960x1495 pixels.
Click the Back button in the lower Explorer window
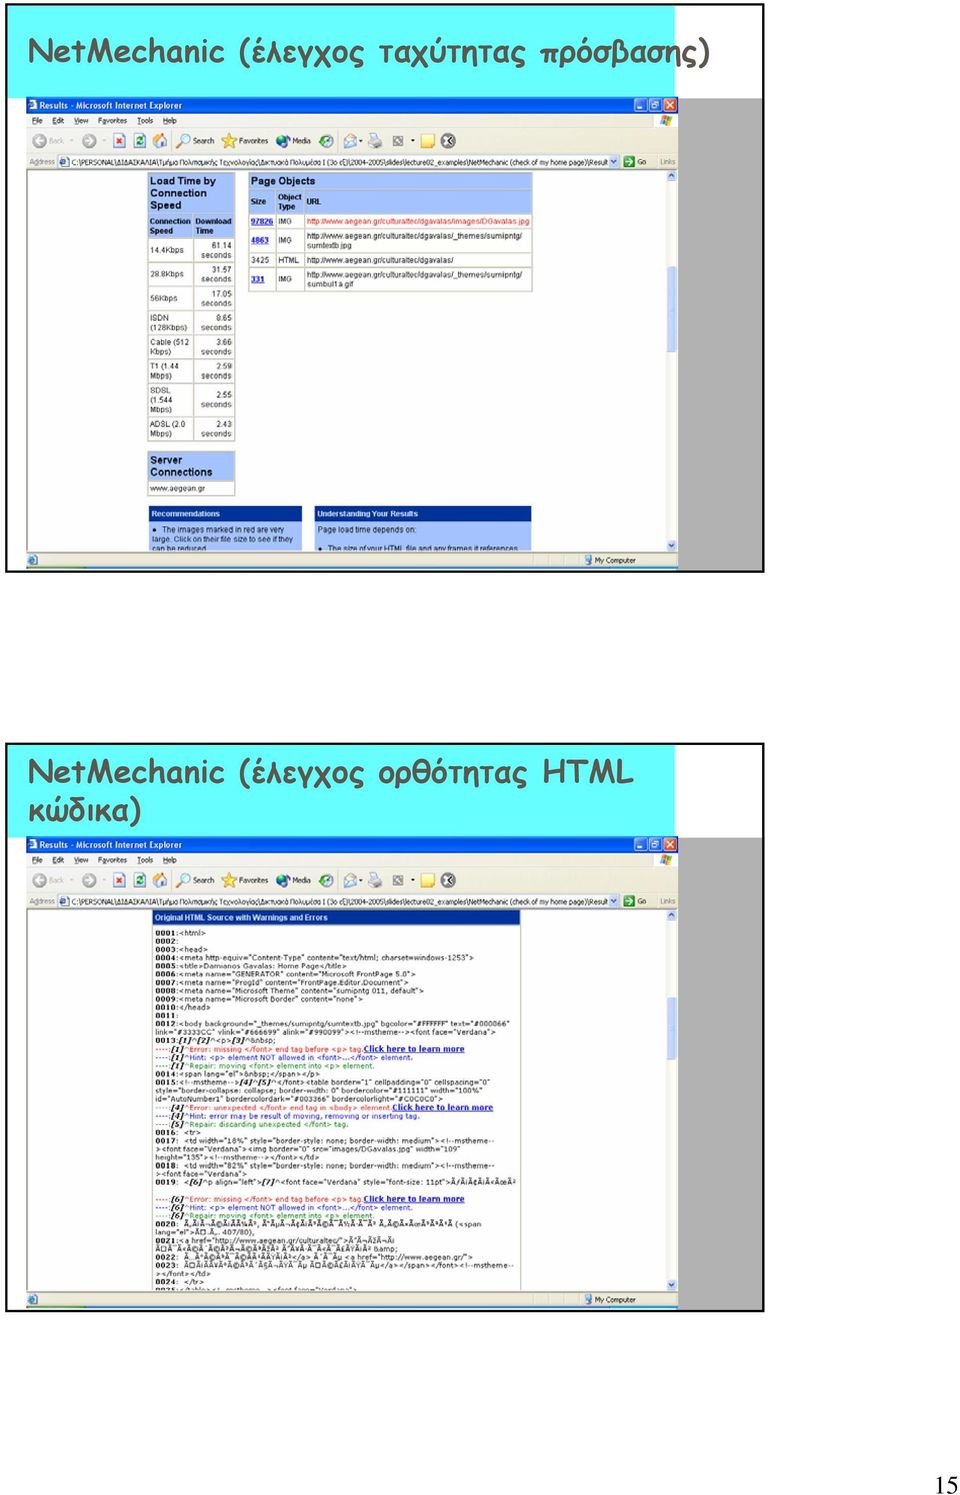pos(47,880)
